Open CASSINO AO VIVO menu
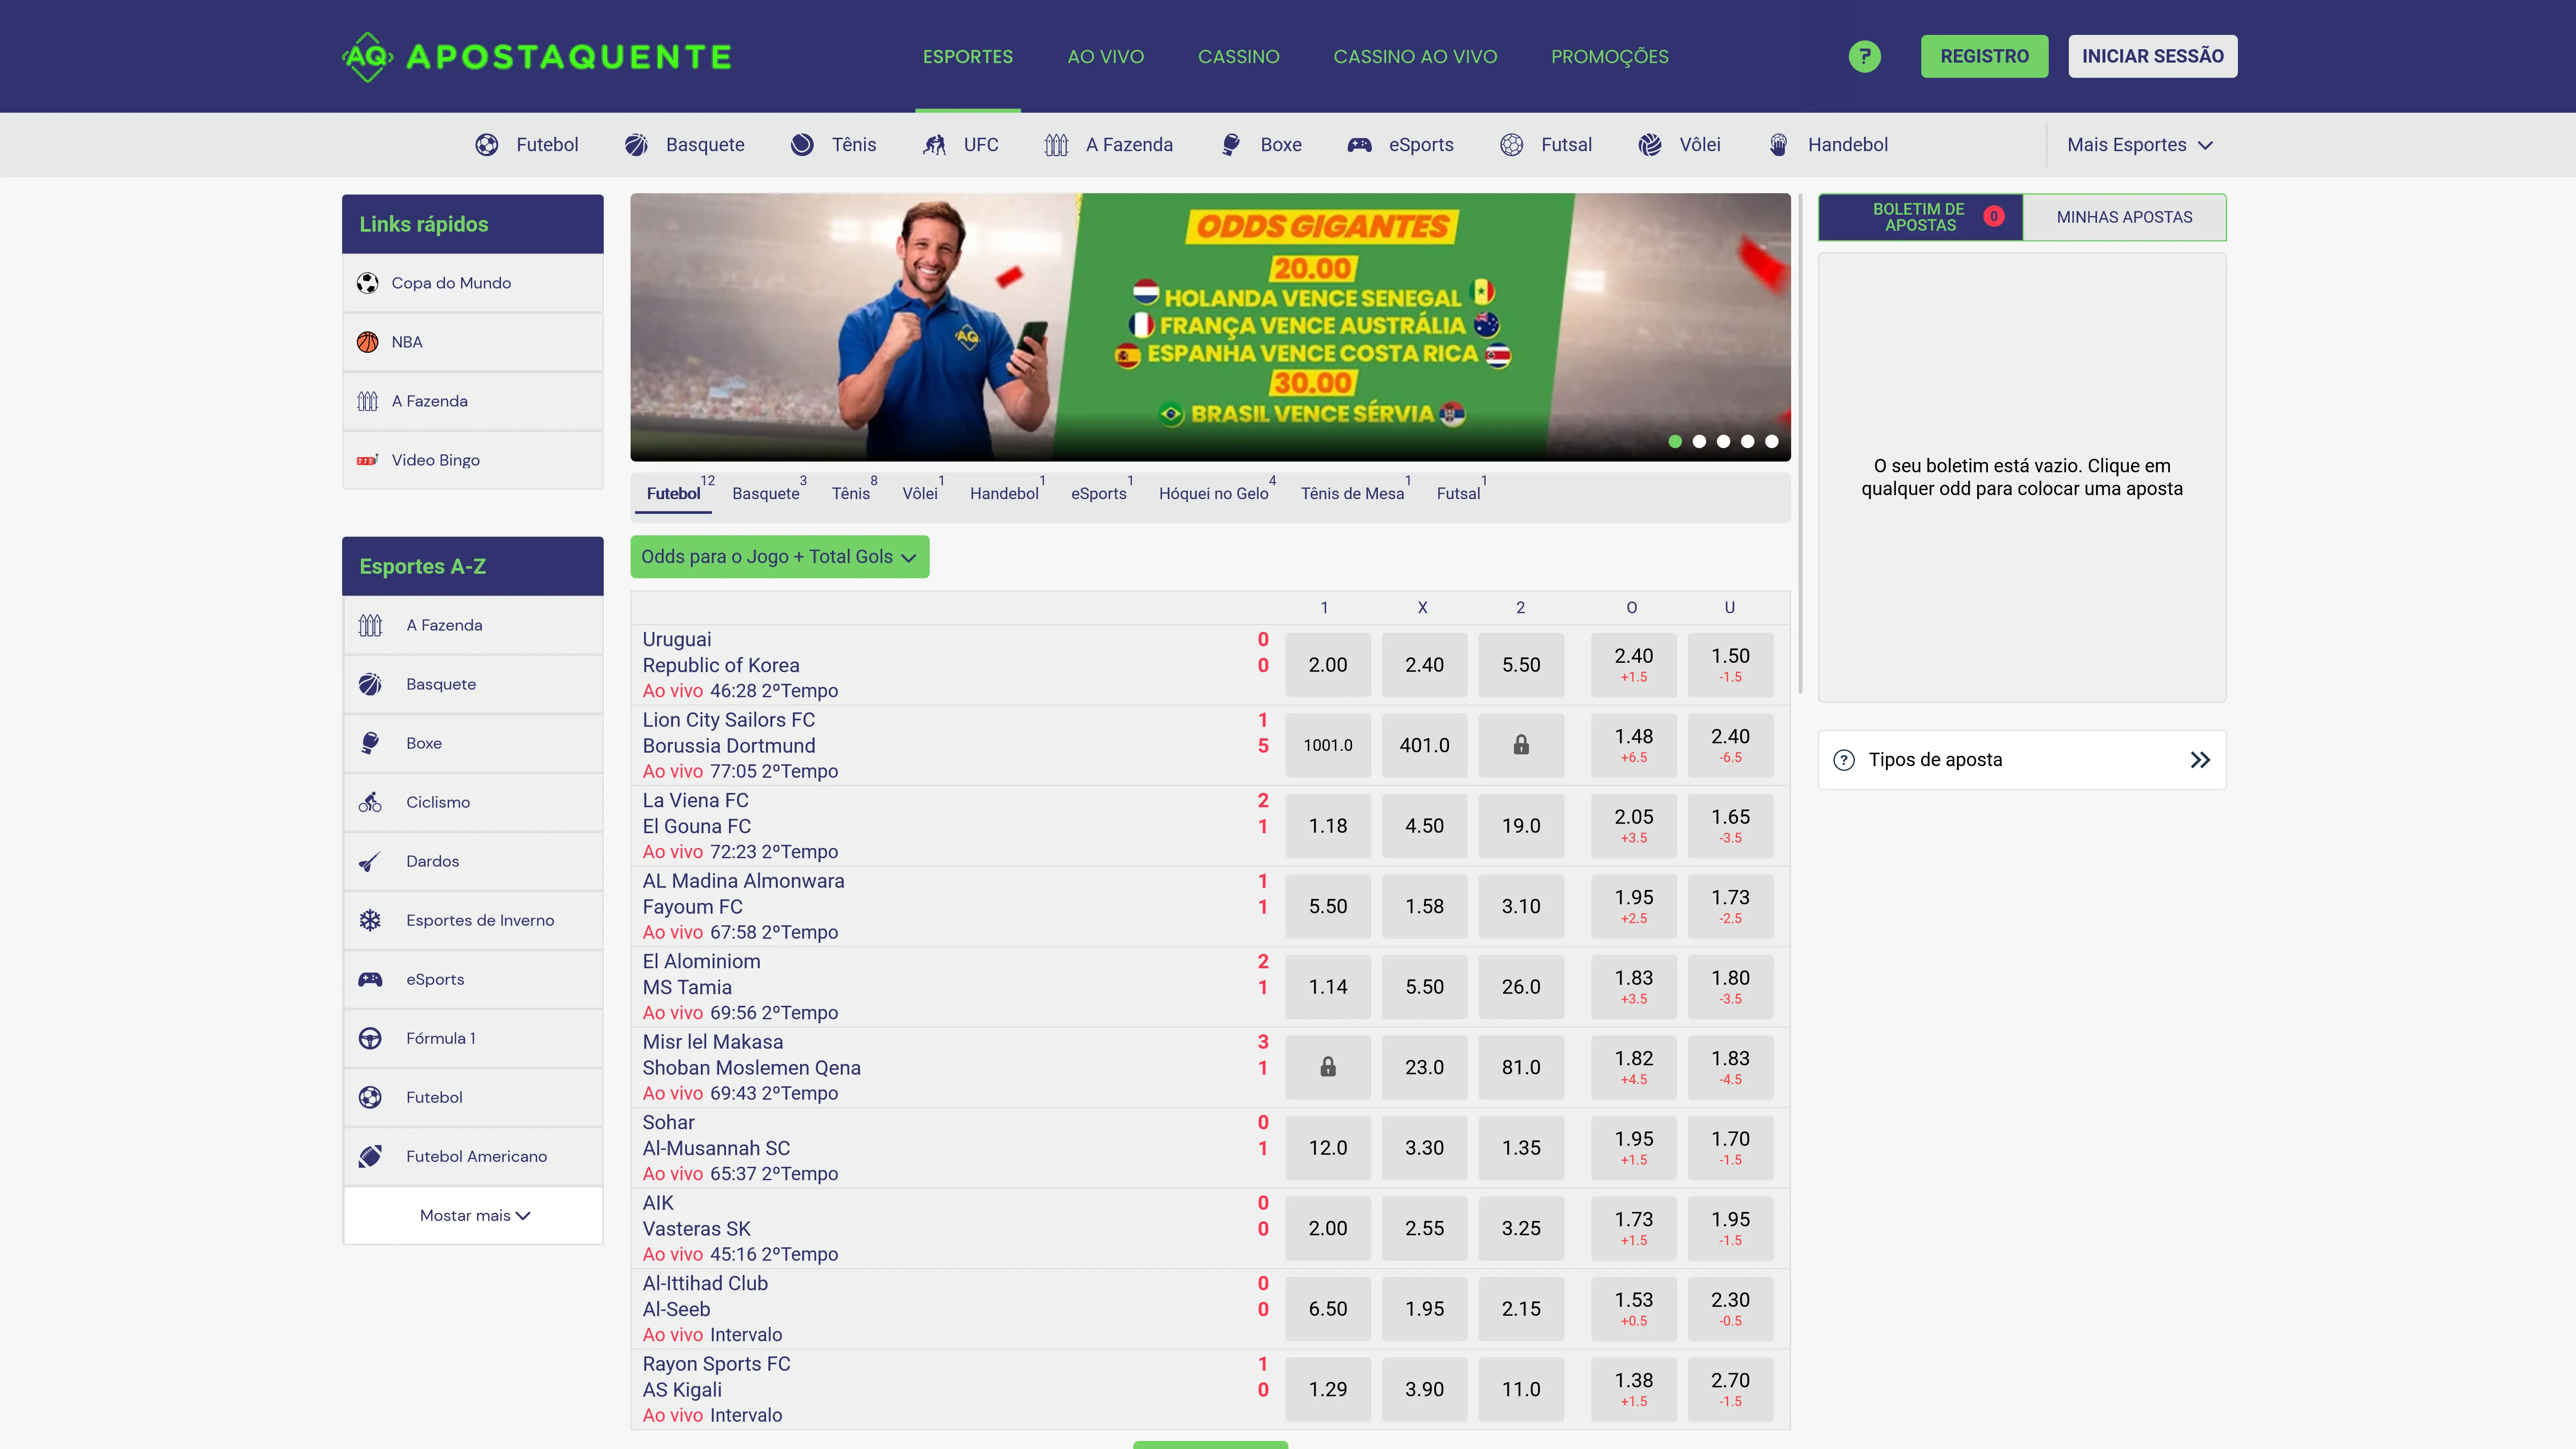 (x=1415, y=57)
